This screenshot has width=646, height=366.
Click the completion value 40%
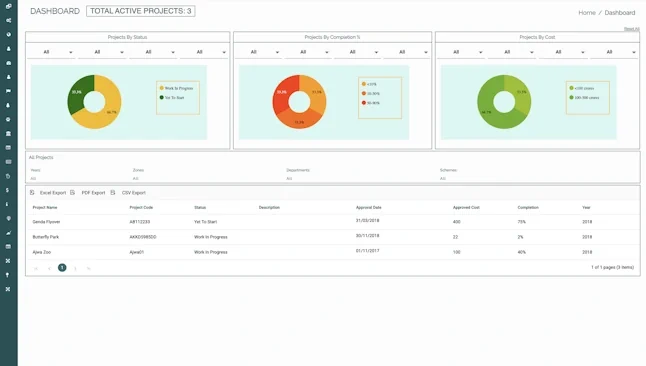(x=522, y=252)
